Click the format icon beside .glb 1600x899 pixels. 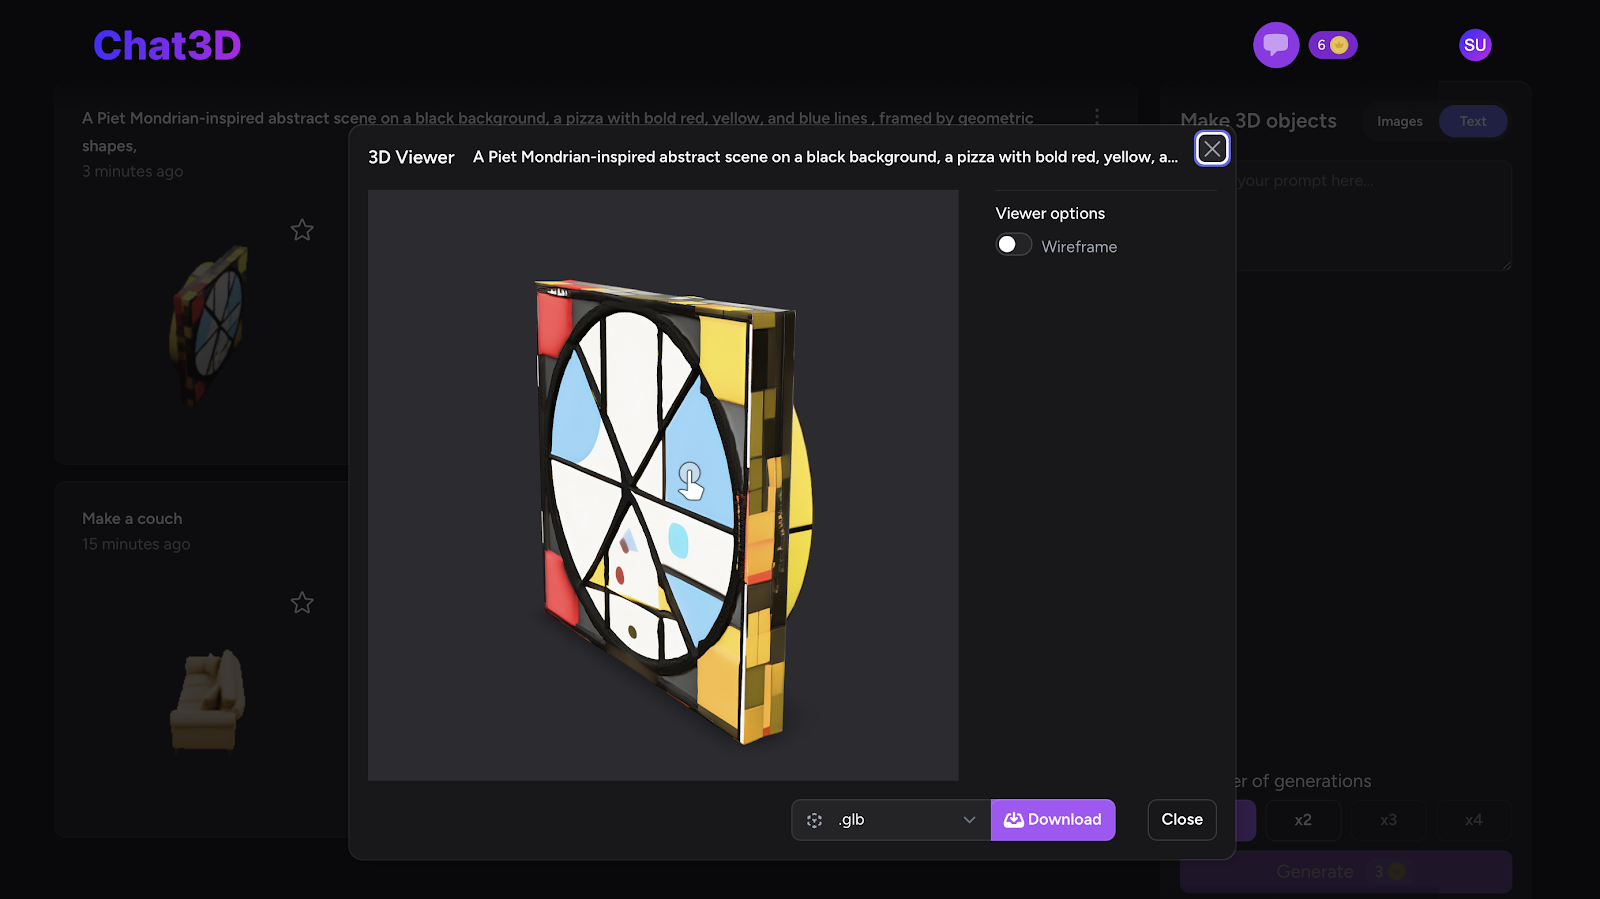coord(815,820)
